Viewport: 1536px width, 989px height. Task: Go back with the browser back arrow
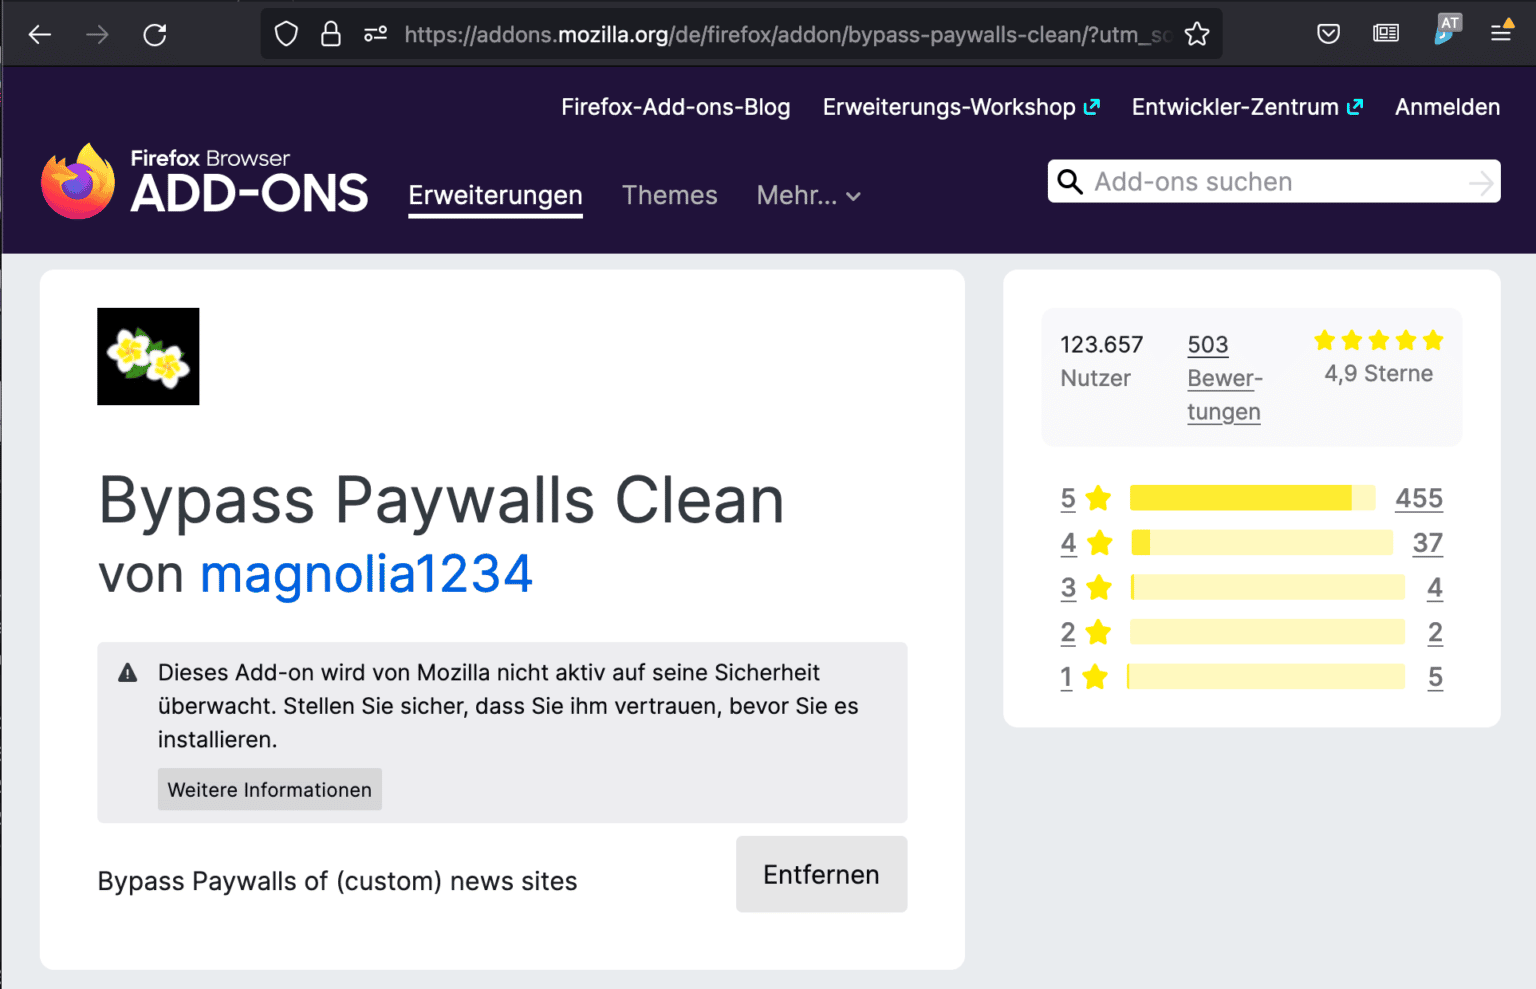click(40, 35)
